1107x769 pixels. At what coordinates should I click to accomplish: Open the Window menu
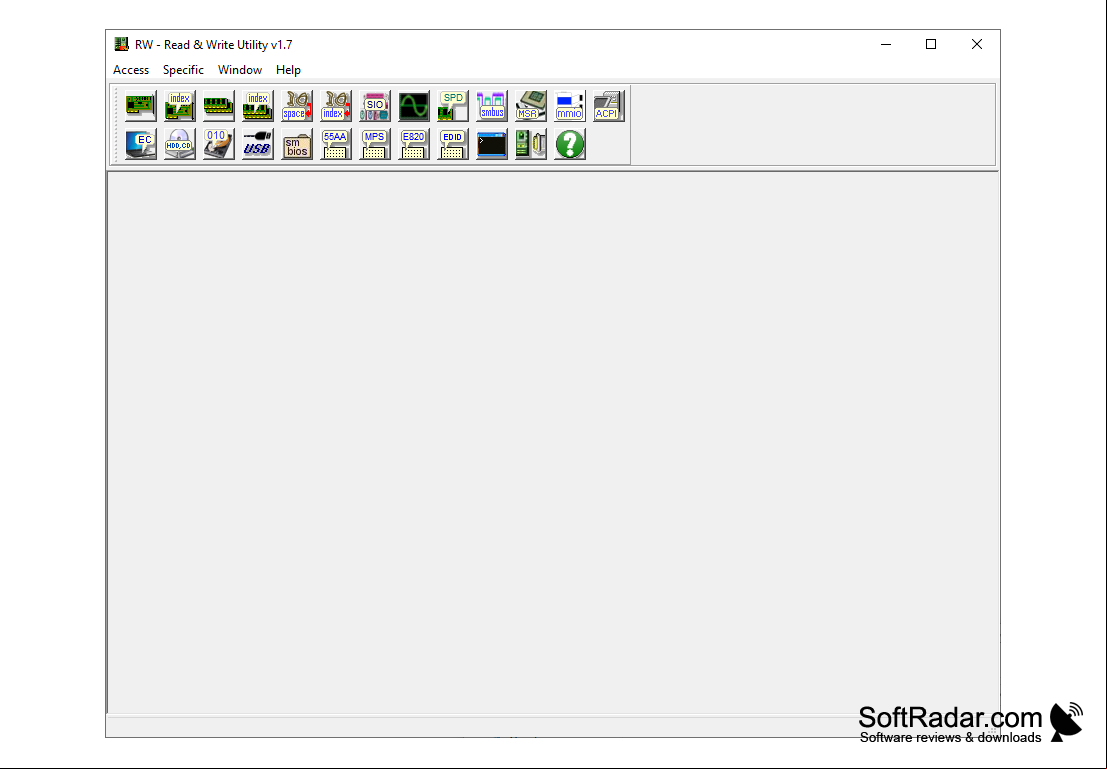(240, 70)
